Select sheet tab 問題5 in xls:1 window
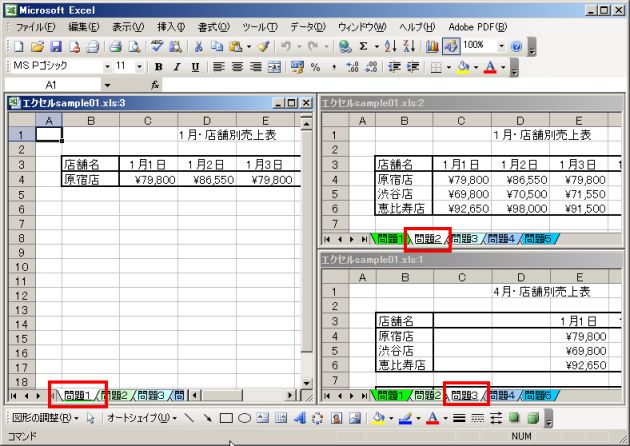 pyautogui.click(x=538, y=395)
